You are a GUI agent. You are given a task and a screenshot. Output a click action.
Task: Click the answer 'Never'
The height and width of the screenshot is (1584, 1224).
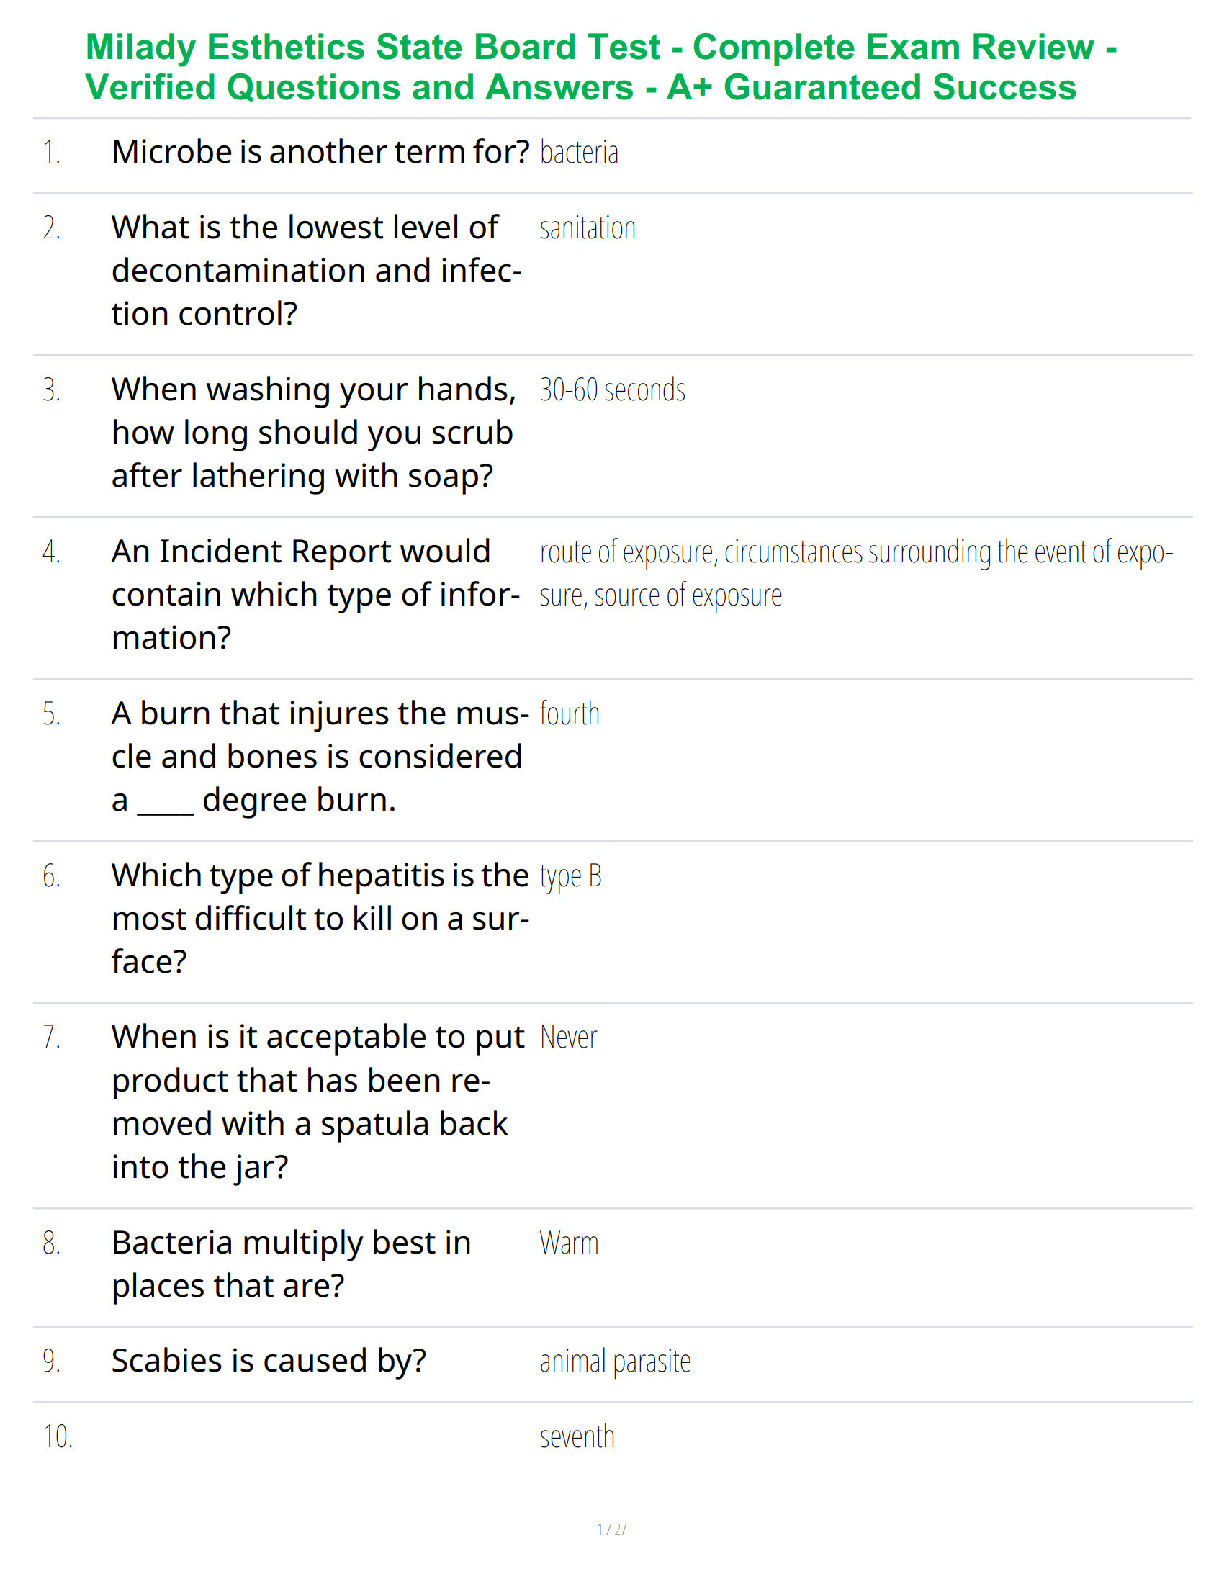(569, 1038)
